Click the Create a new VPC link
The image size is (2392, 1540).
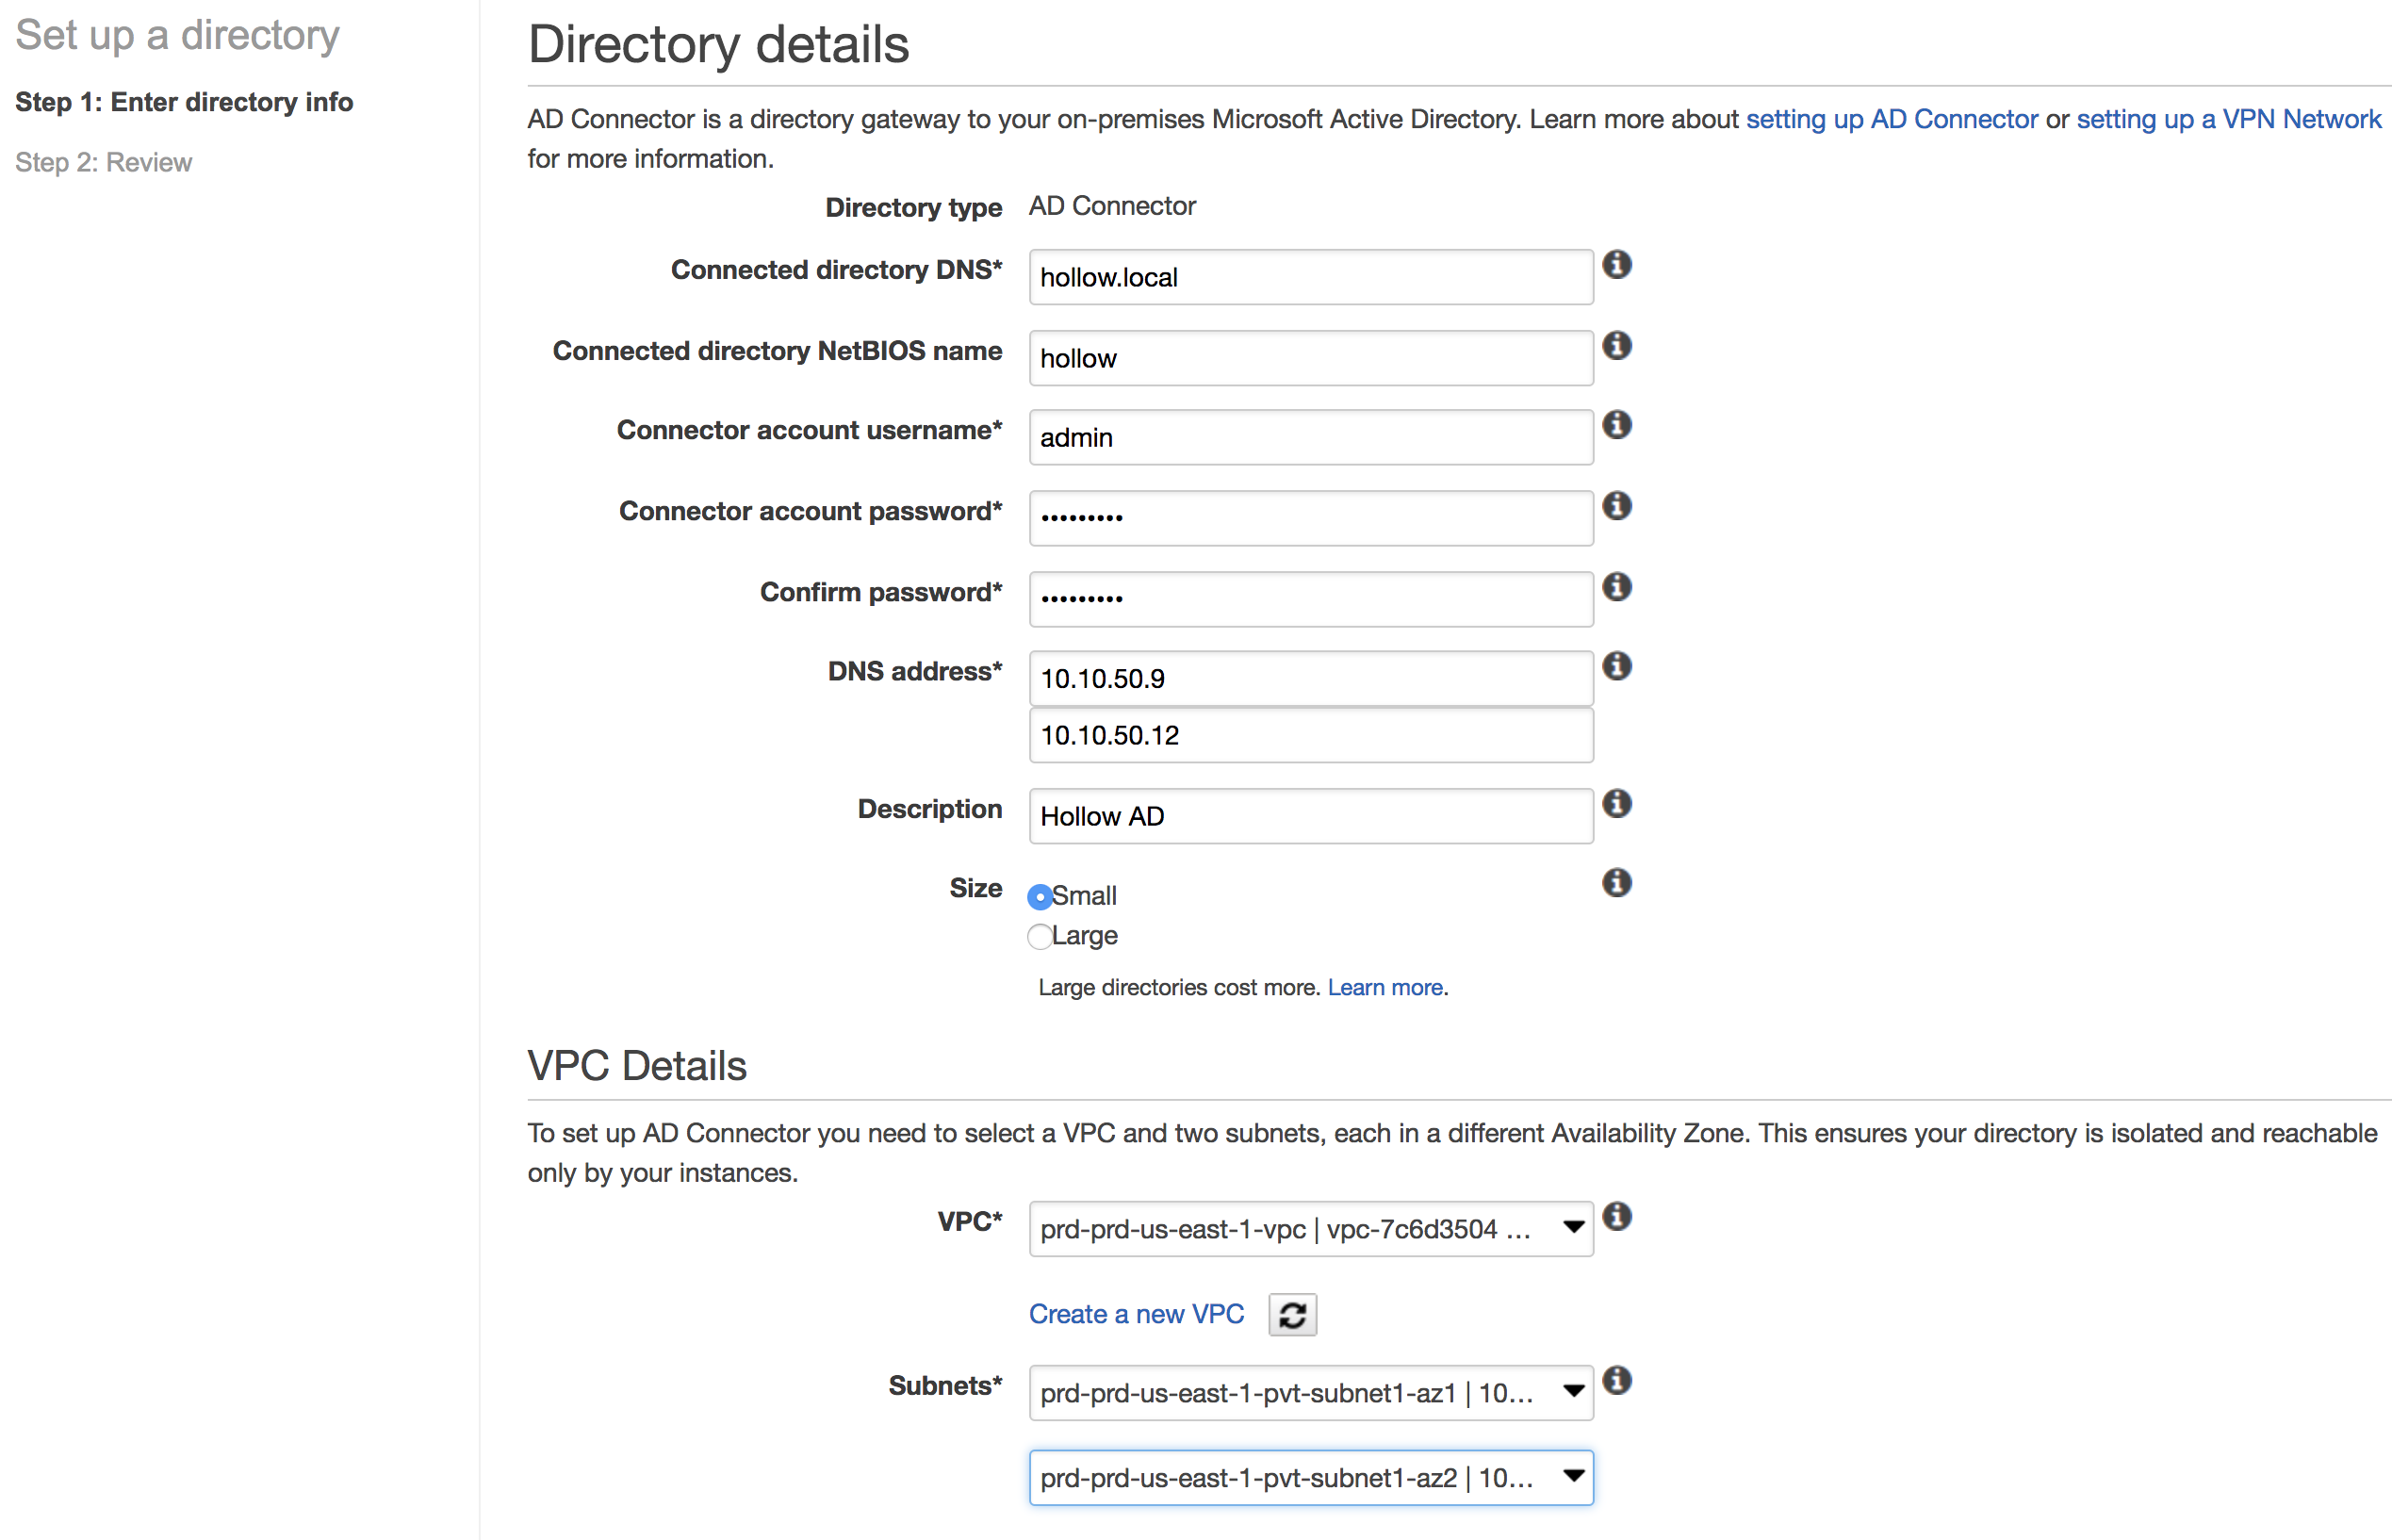click(1136, 1314)
